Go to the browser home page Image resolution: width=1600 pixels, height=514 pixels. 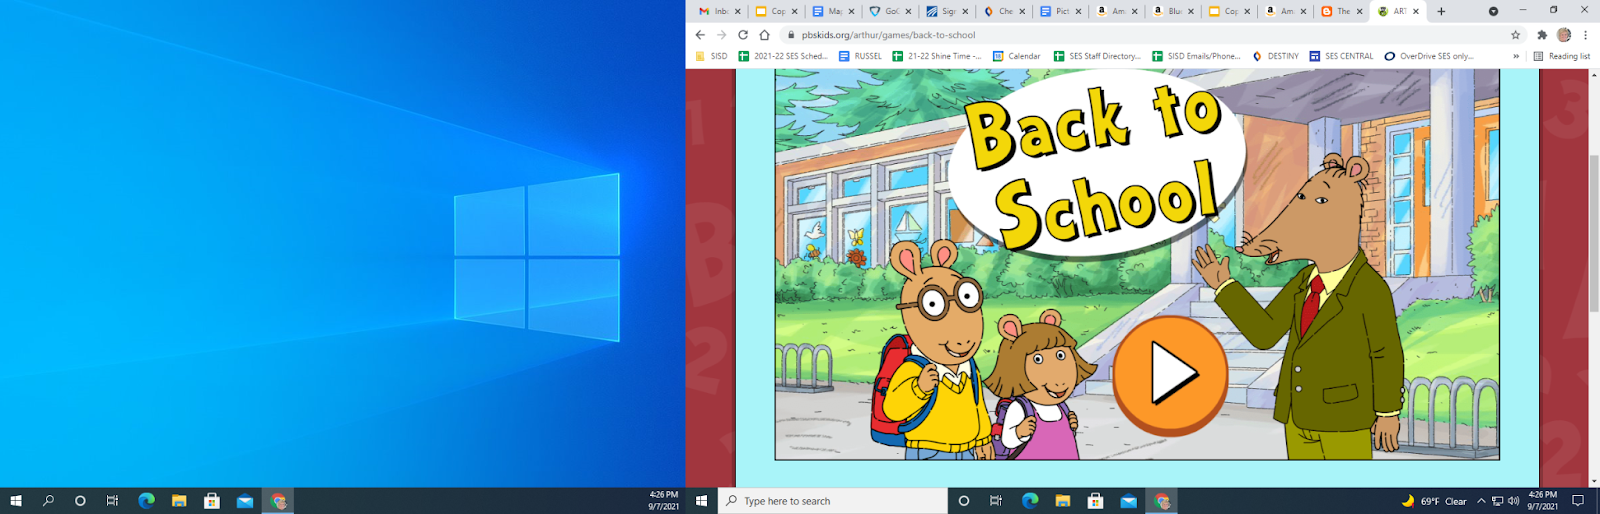click(764, 35)
